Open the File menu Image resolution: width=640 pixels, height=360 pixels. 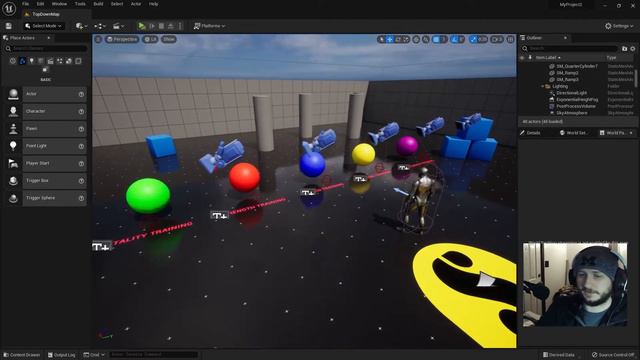pos(25,4)
